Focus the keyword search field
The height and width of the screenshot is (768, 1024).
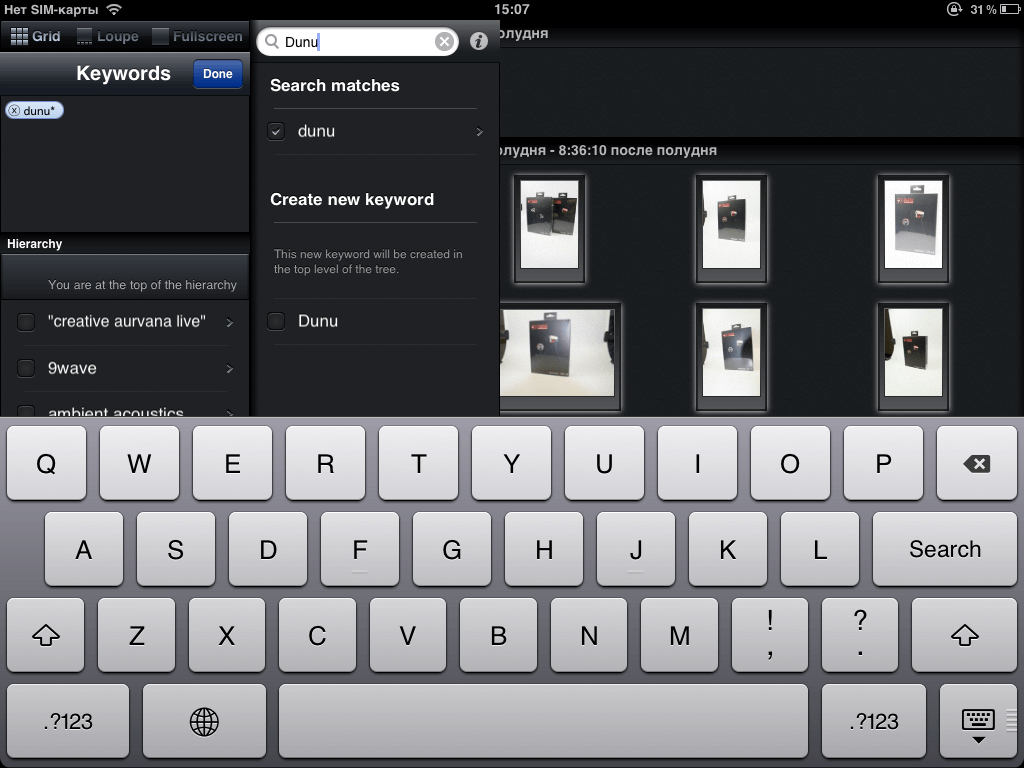[x=358, y=42]
